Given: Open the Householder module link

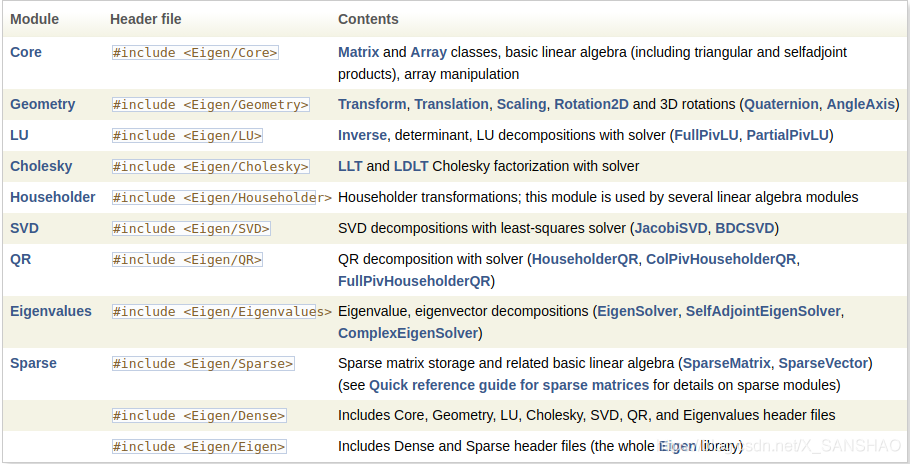Looking at the screenshot, I should point(53,197).
